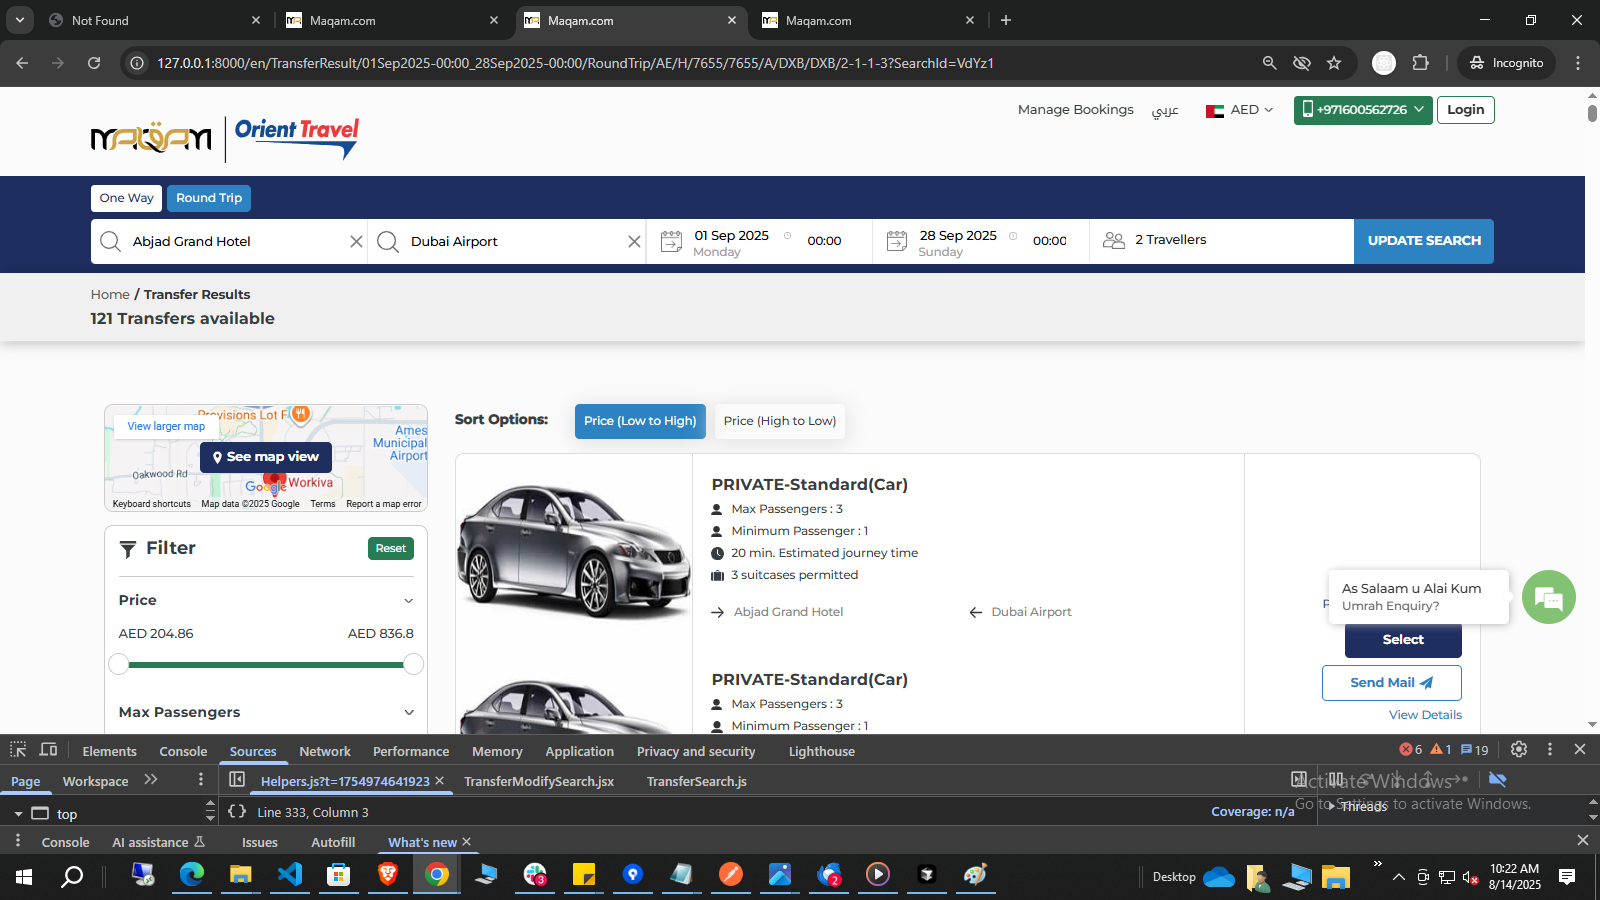The height and width of the screenshot is (900, 1600).
Task: Switch to the Network tab in DevTools
Action: click(x=325, y=752)
